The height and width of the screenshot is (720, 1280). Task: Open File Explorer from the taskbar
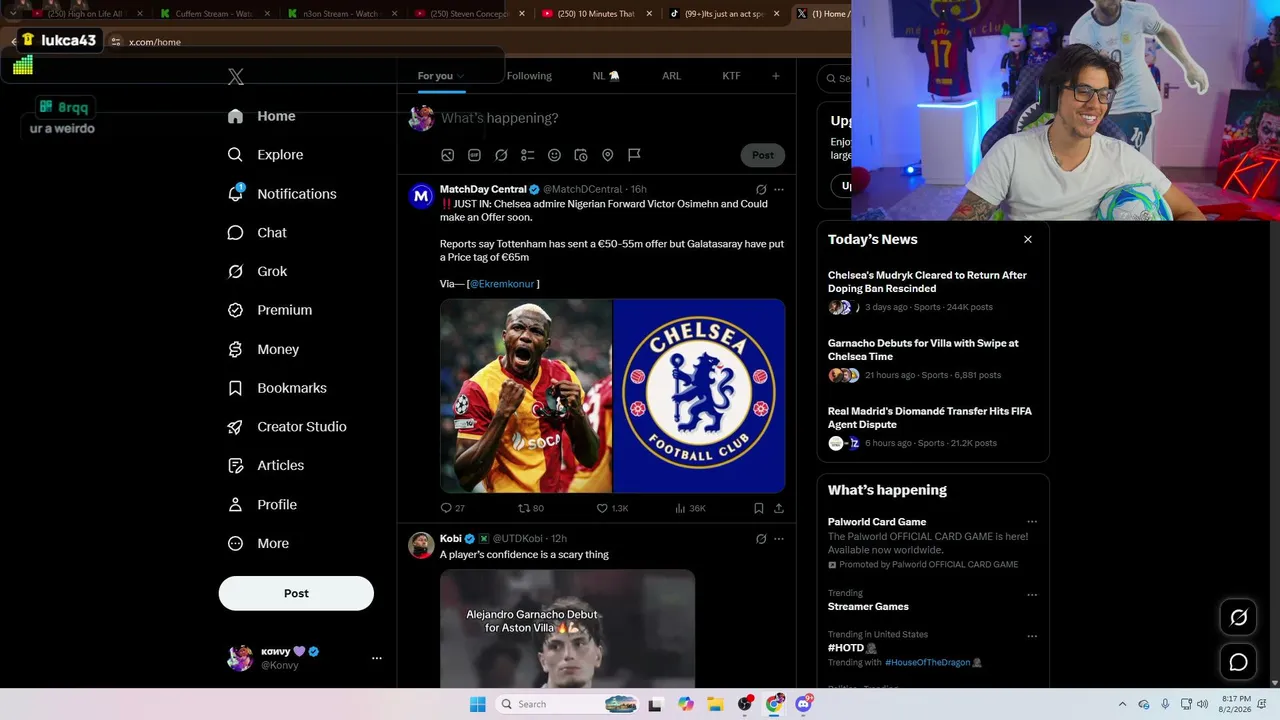[715, 704]
